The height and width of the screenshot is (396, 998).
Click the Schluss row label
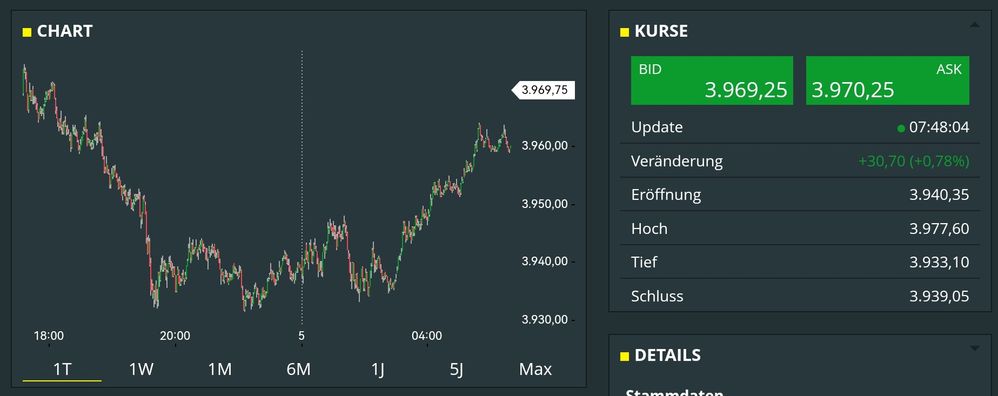(x=657, y=296)
